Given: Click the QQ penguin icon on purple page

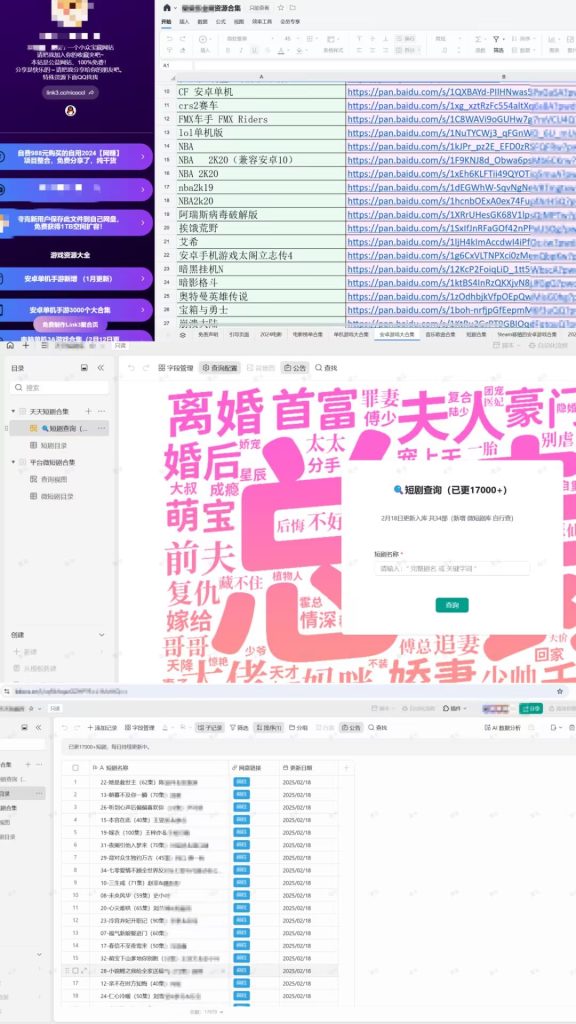Looking at the screenshot, I should pos(71,110).
